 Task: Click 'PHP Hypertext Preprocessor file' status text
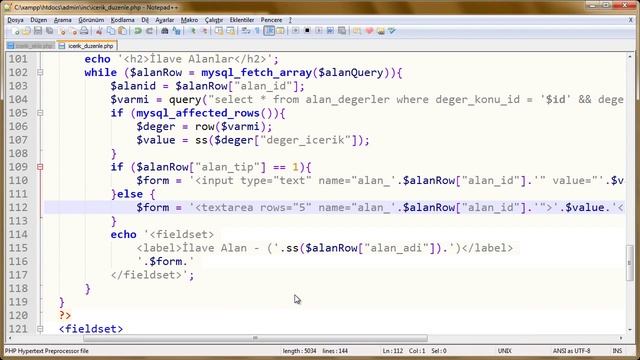(x=47, y=351)
